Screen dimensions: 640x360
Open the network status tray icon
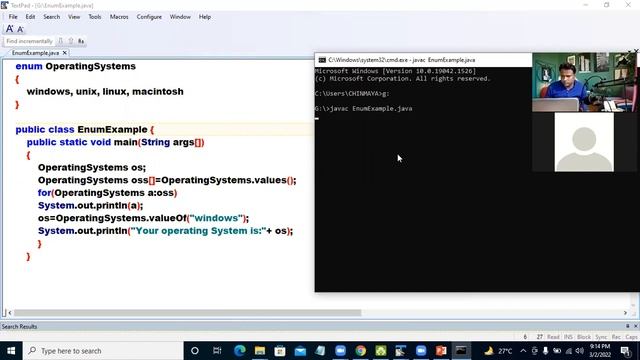coord(569,351)
